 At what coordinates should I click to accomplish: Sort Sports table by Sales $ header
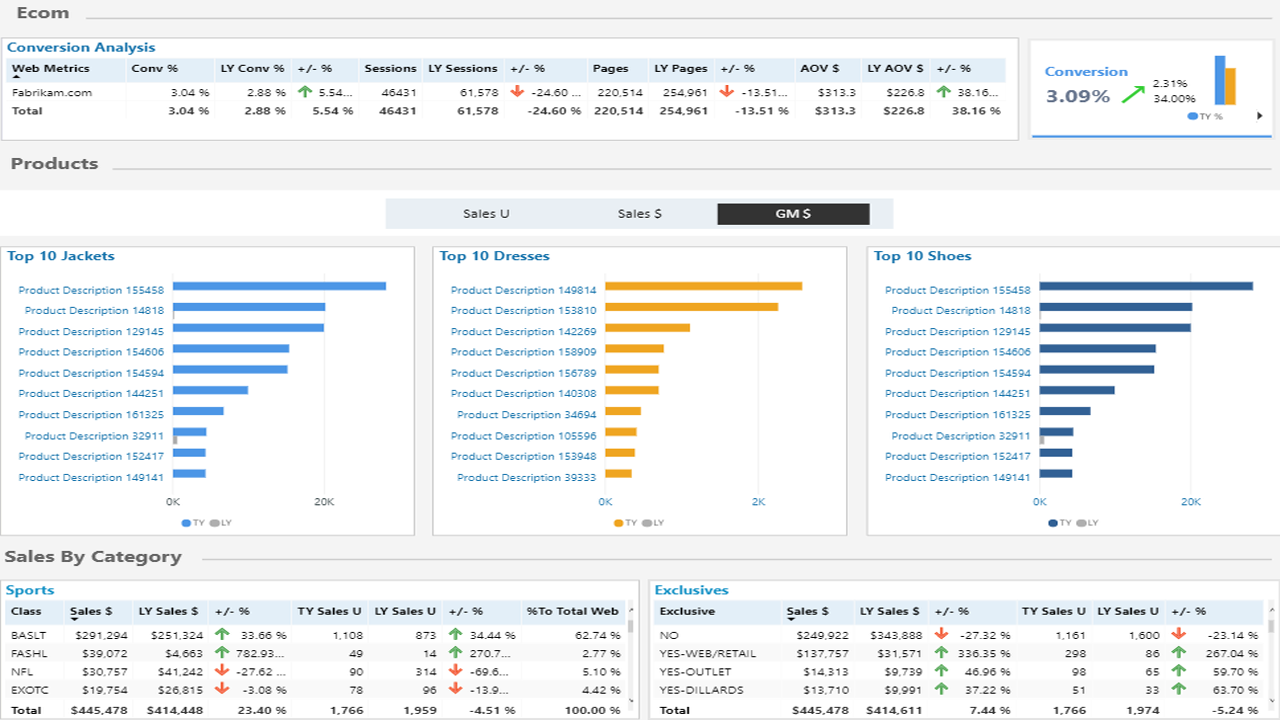pos(92,611)
